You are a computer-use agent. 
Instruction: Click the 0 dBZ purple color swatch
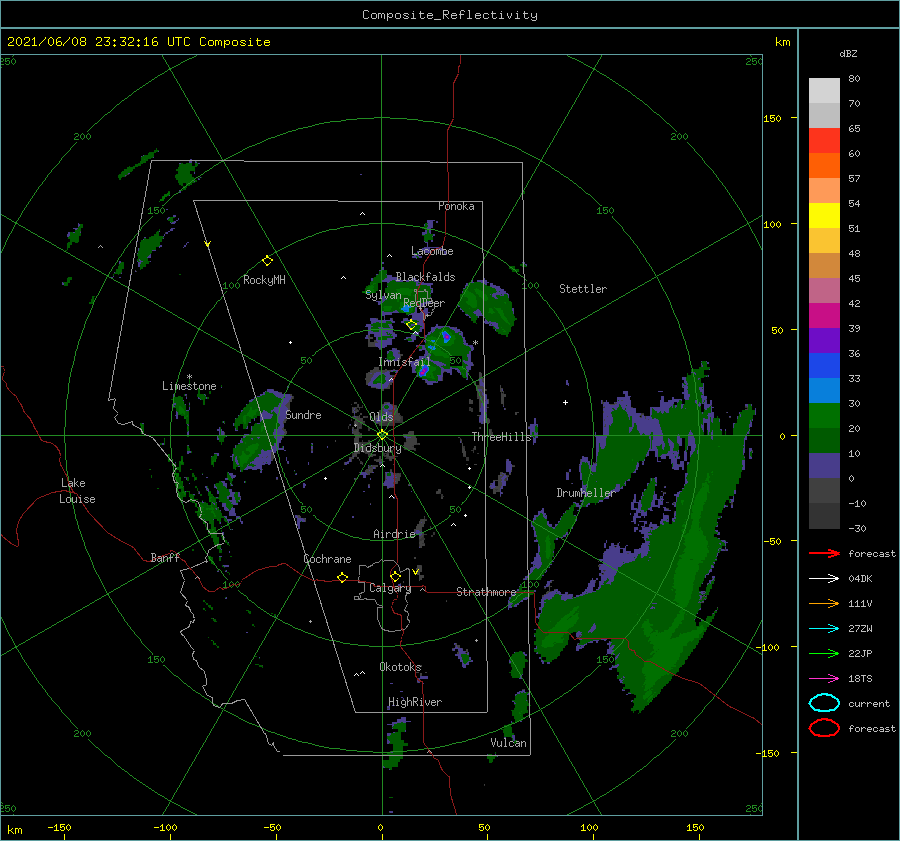click(x=824, y=466)
